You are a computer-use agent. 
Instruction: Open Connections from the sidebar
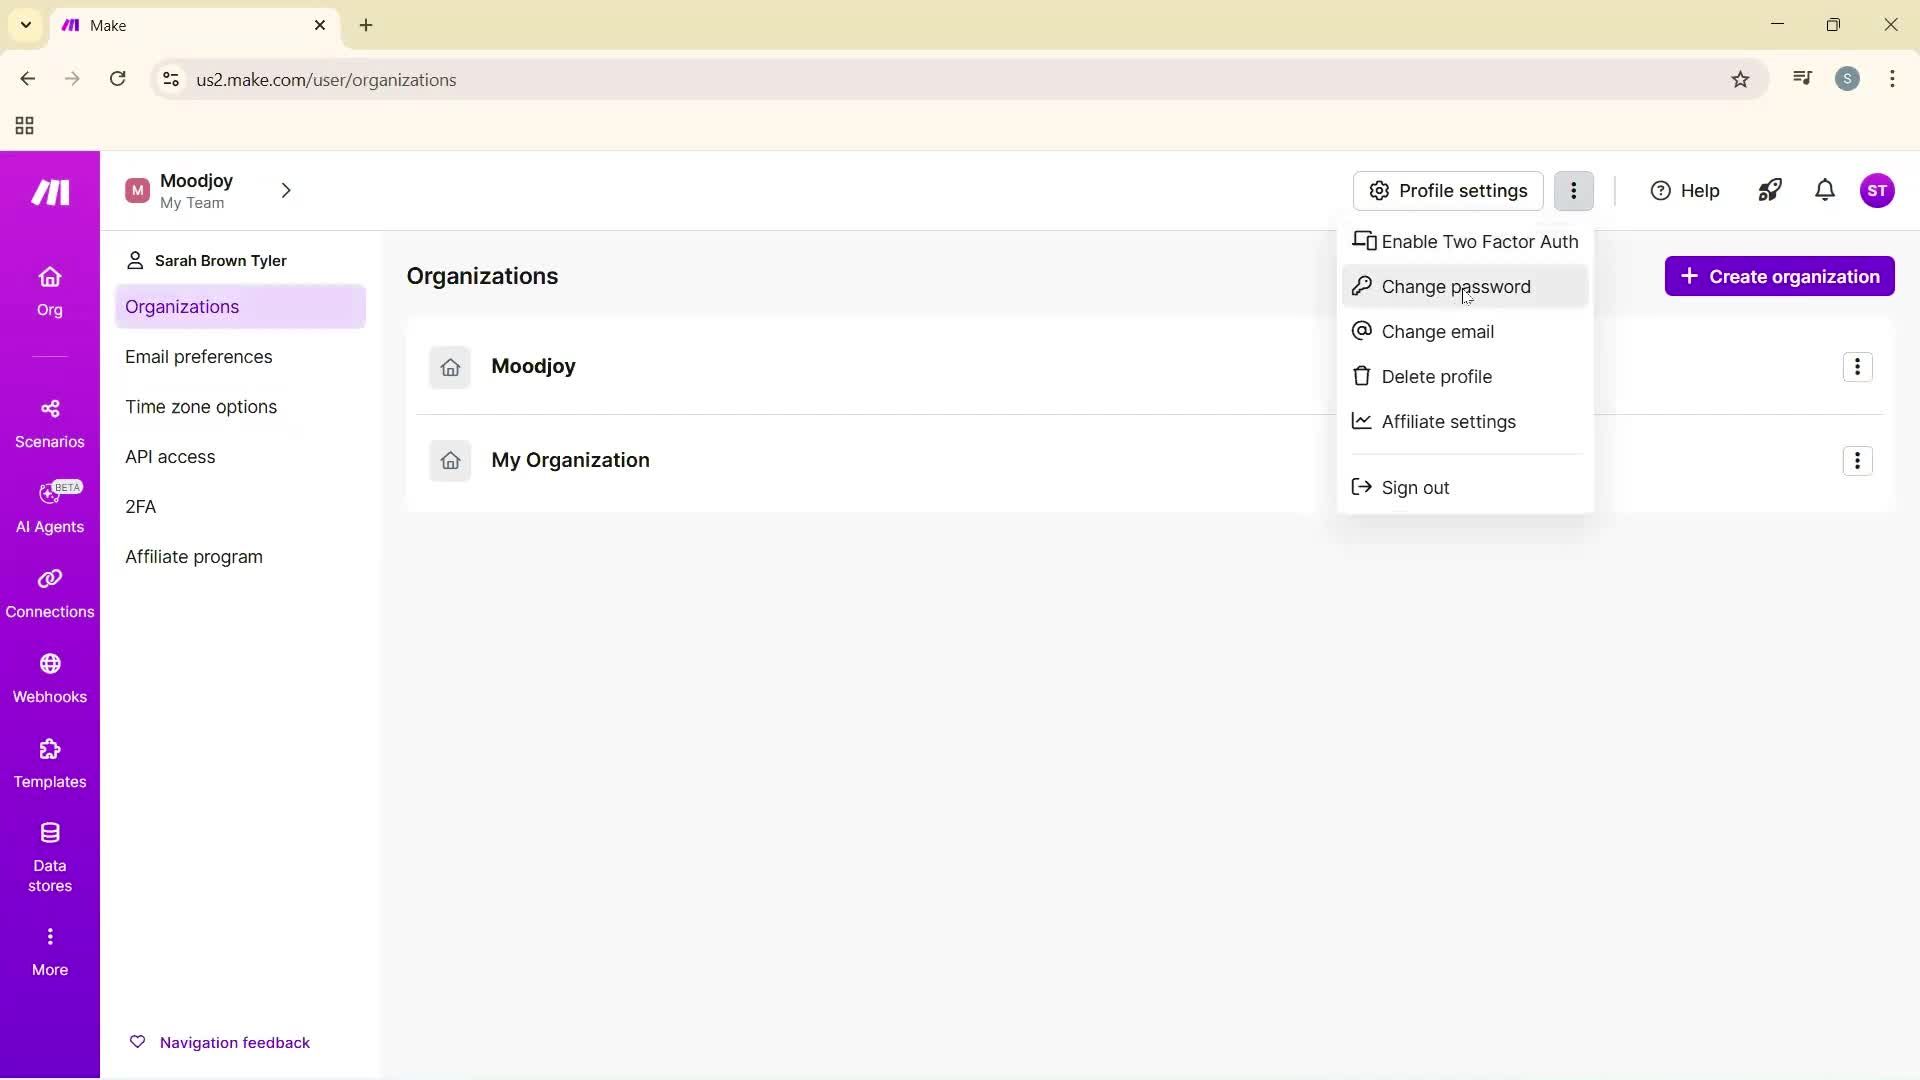coord(50,592)
